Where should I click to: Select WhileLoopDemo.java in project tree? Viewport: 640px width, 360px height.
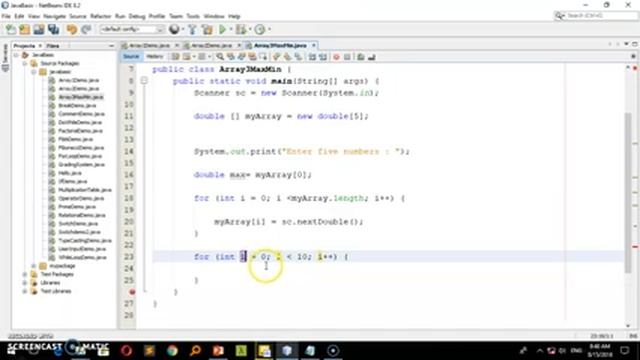(x=82, y=257)
